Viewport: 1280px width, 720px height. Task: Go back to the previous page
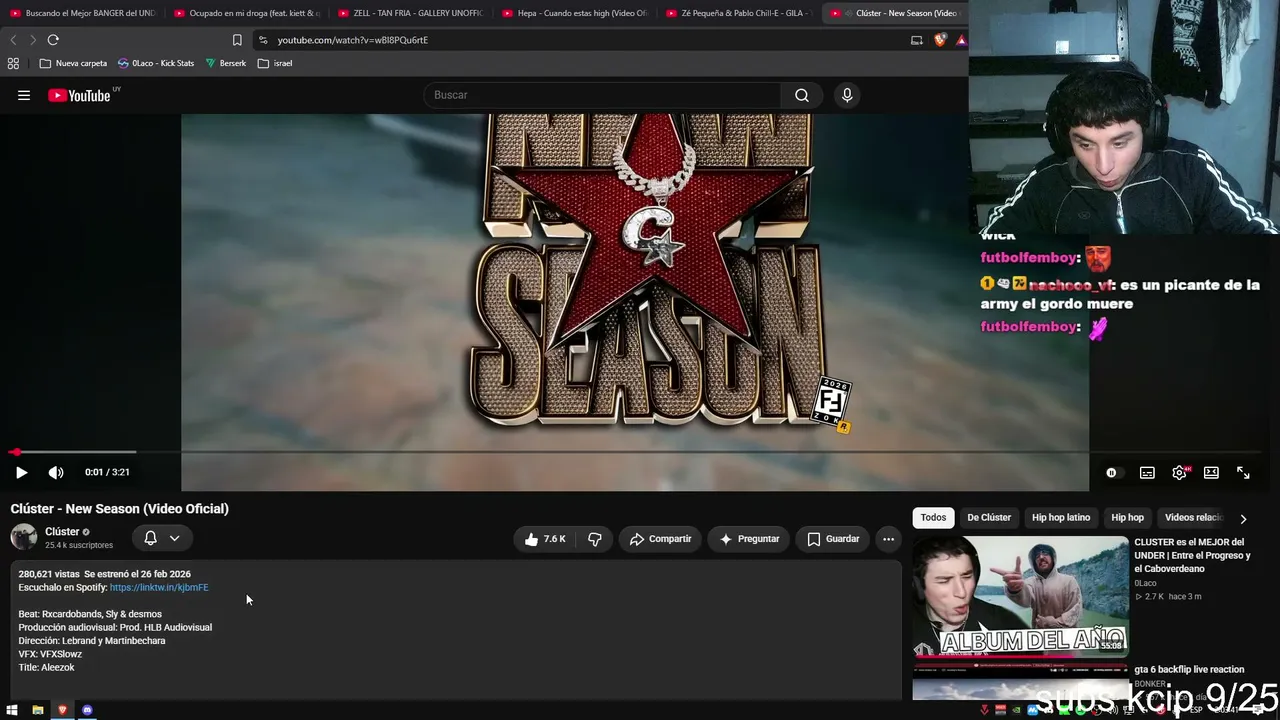13,40
